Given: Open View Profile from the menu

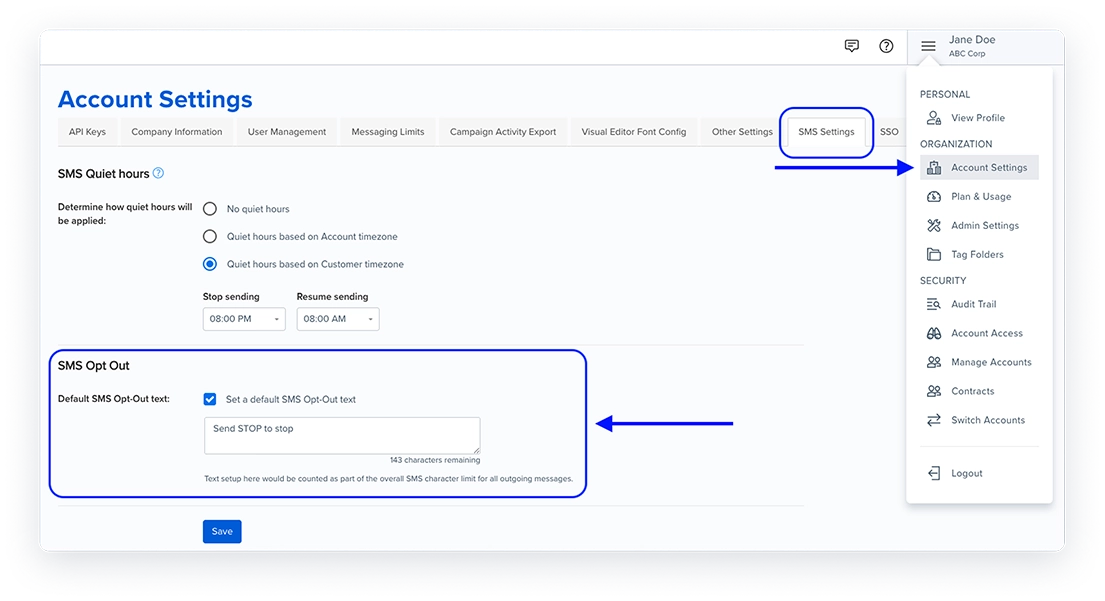Looking at the screenshot, I should point(977,118).
